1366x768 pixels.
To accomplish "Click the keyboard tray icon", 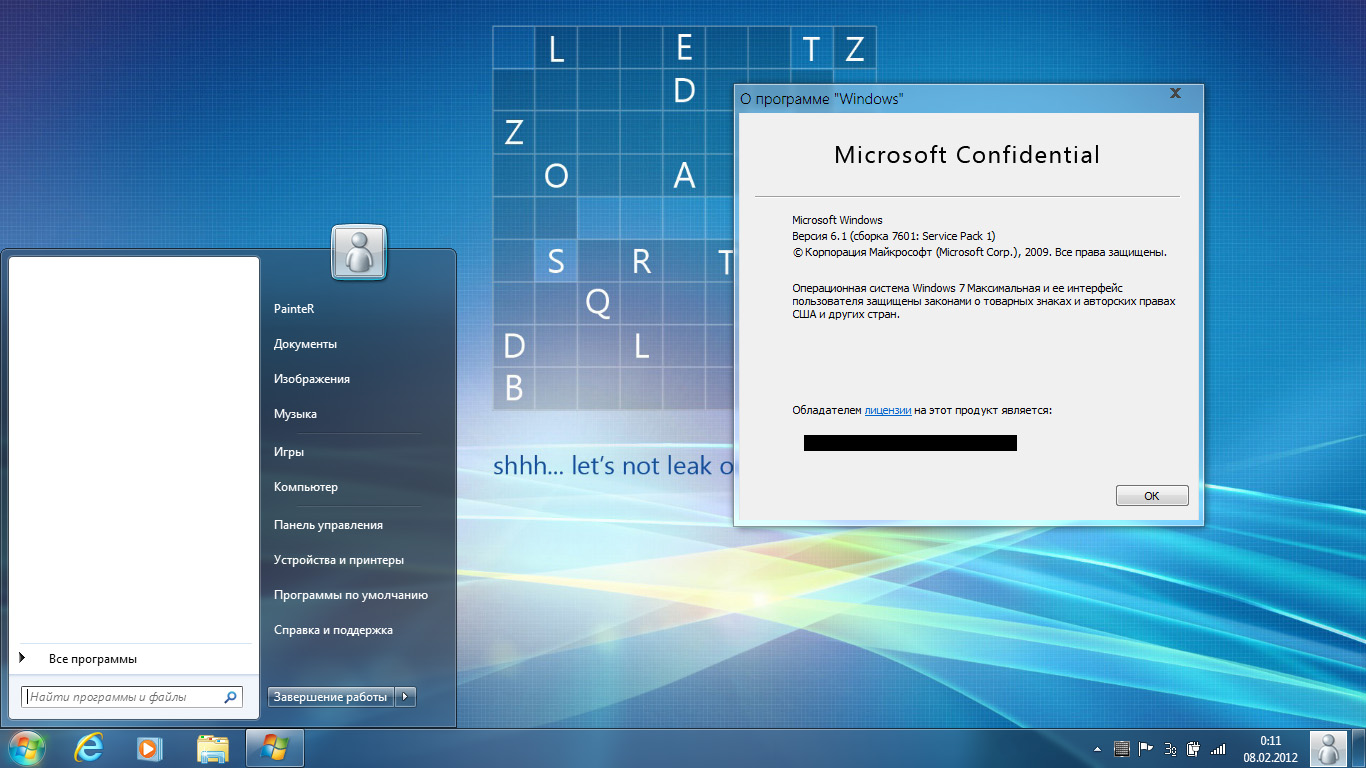I will [x=1122, y=748].
